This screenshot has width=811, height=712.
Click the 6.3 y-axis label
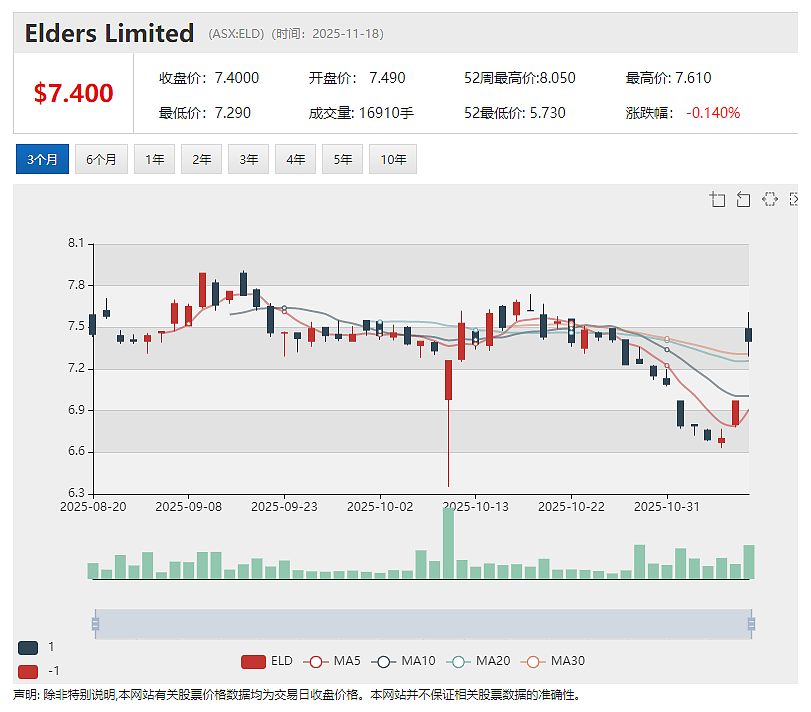(76, 493)
